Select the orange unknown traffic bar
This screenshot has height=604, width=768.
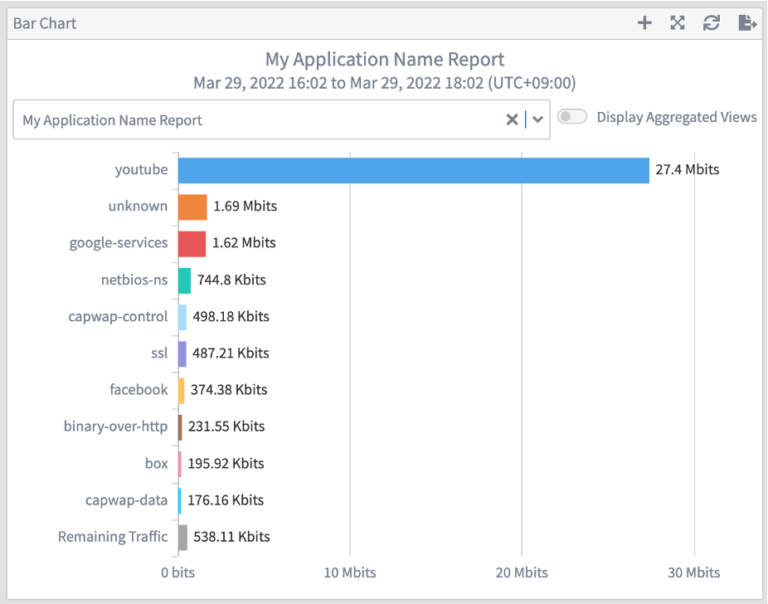tap(192, 207)
